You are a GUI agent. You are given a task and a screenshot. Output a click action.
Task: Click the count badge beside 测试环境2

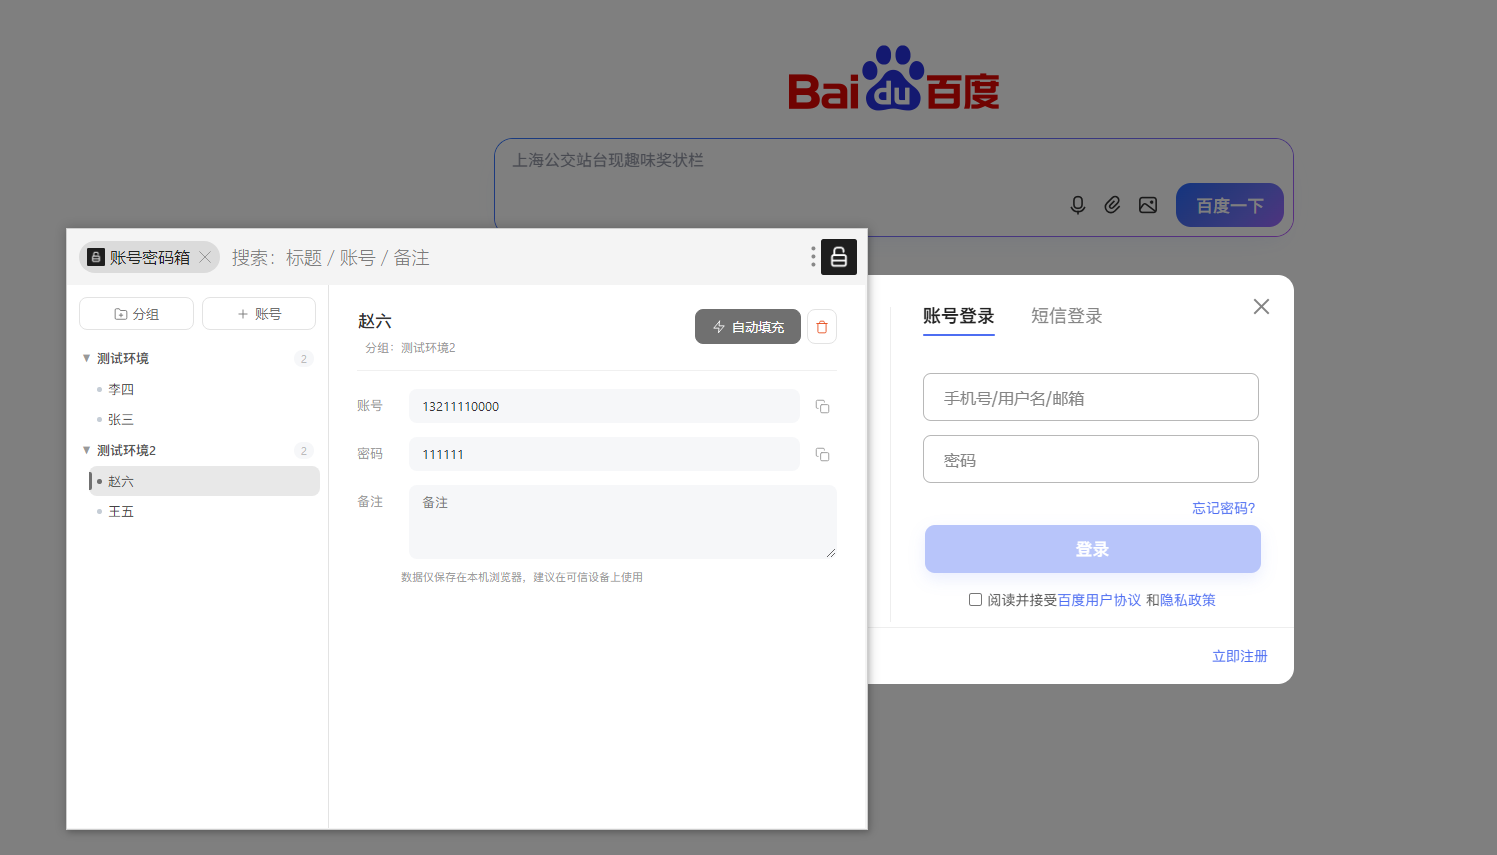pos(304,451)
